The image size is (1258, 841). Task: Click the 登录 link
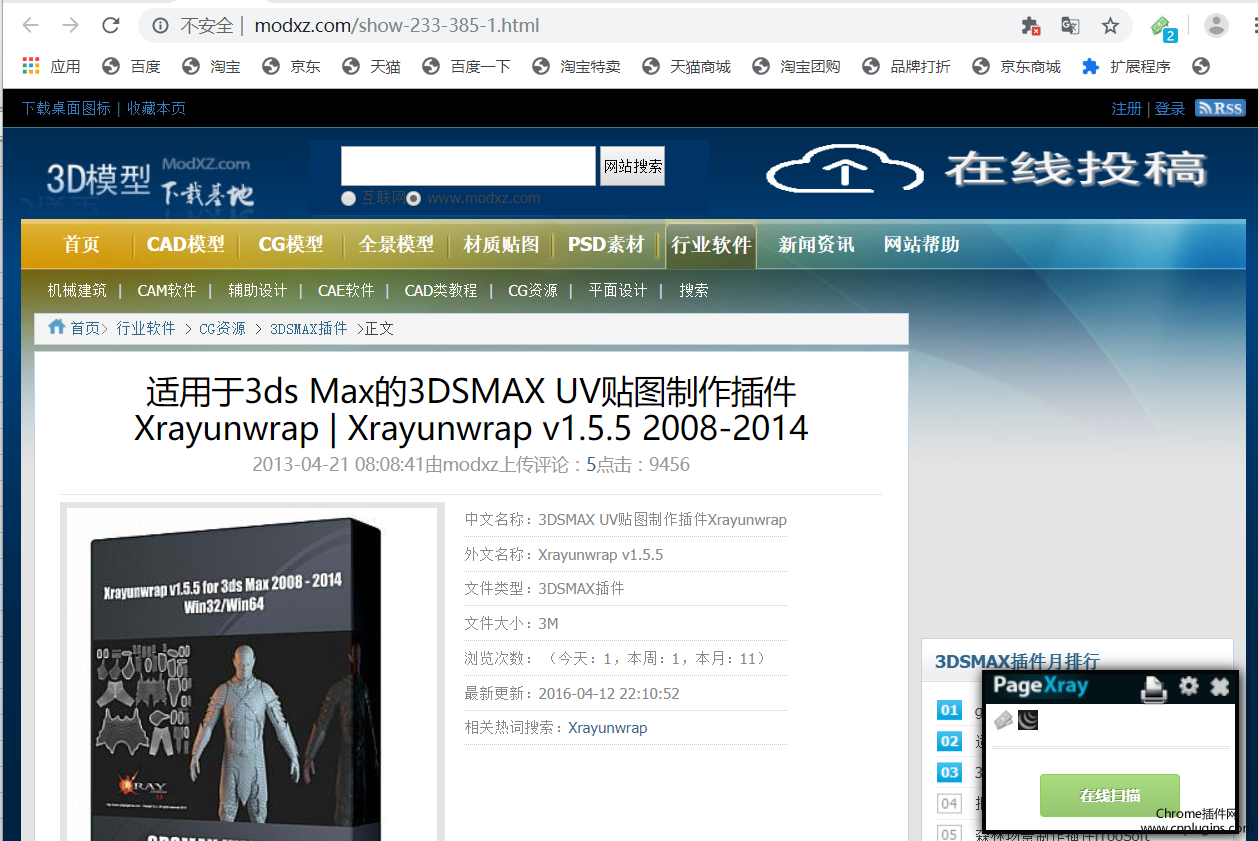click(1170, 108)
